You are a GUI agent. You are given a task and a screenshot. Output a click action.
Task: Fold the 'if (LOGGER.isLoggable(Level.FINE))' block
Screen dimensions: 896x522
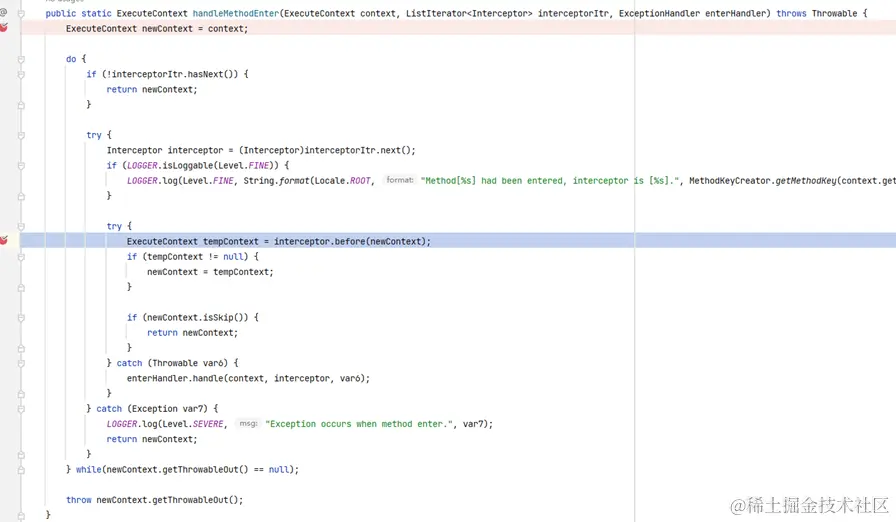[21, 166]
